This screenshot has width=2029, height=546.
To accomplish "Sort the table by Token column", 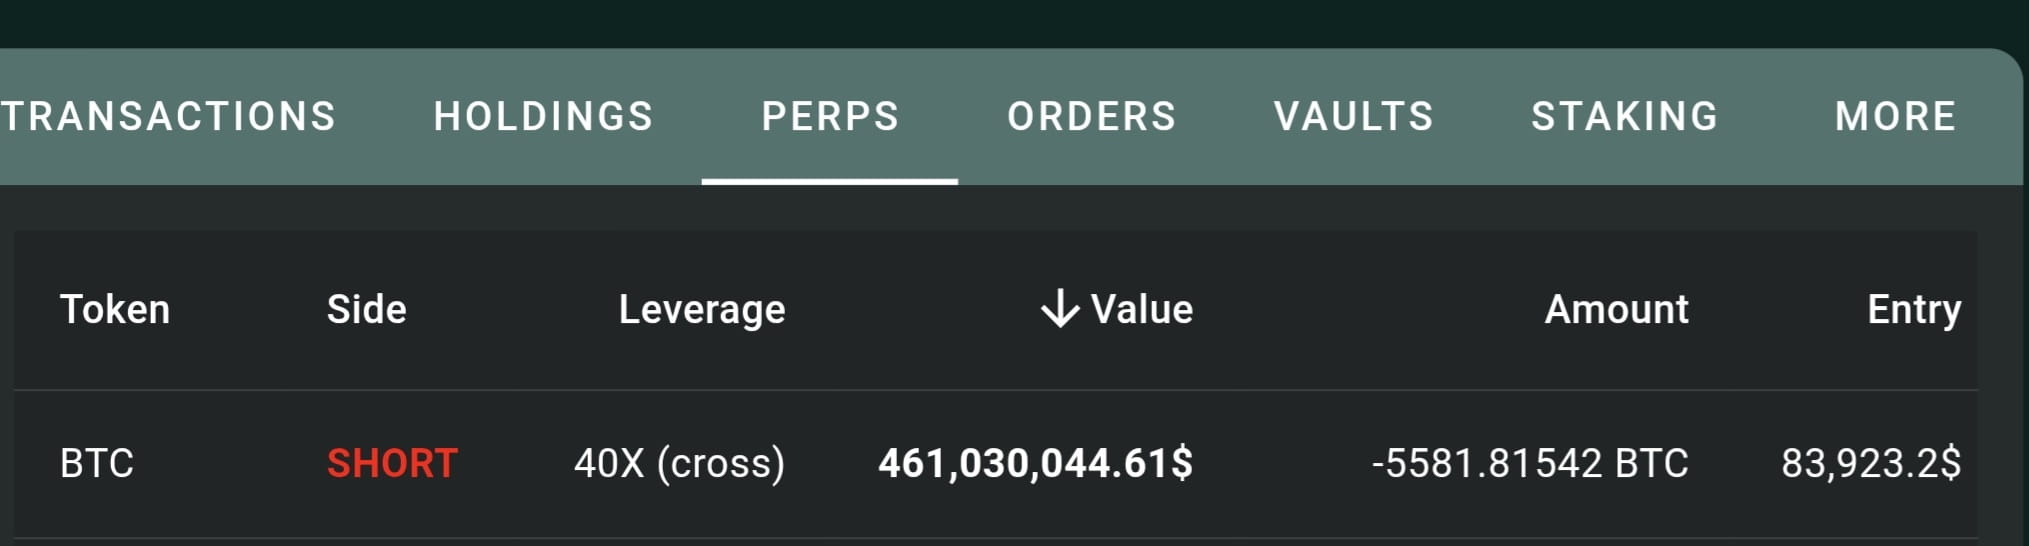I will 115,310.
